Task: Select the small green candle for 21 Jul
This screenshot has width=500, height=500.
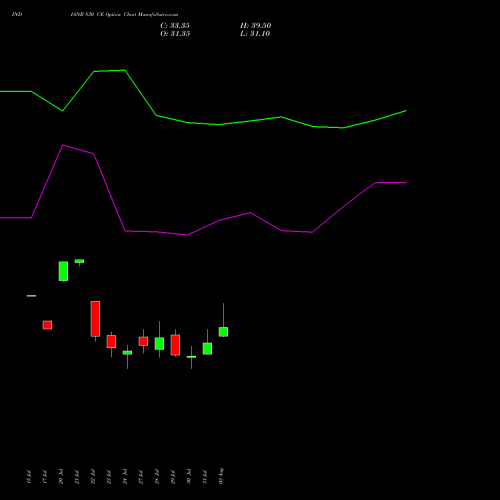Action: coord(79,261)
